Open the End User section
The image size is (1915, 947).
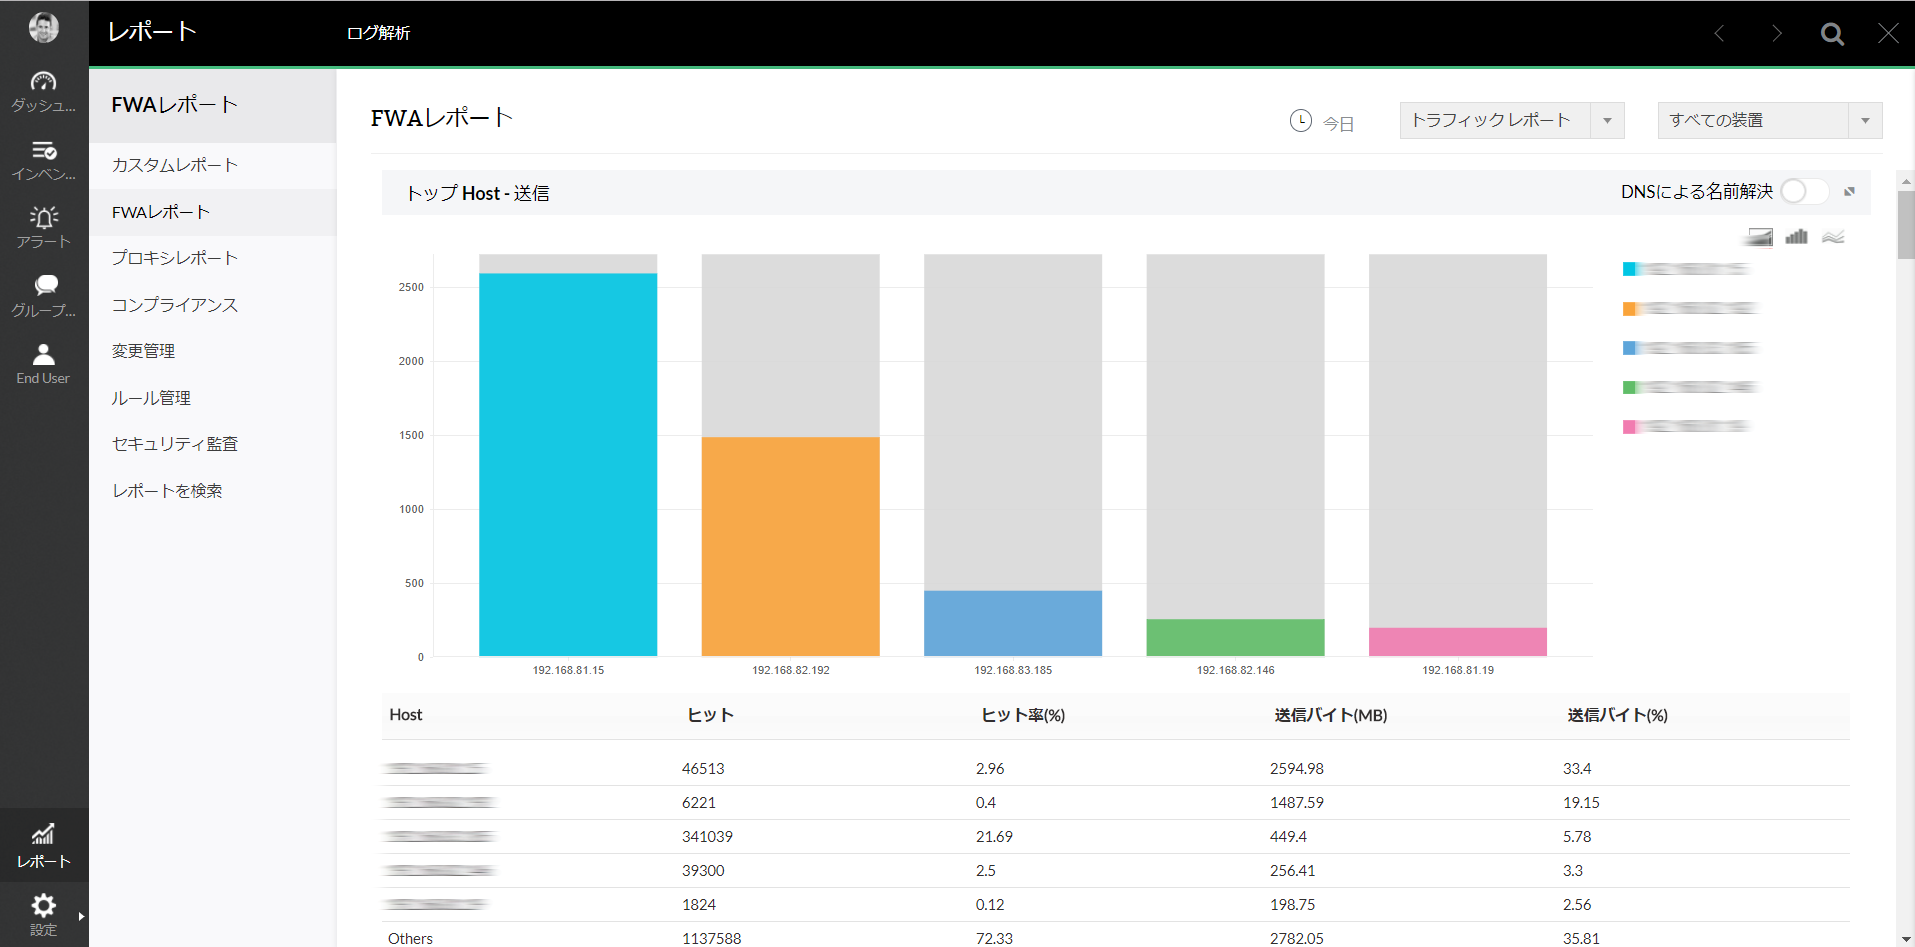[x=43, y=364]
